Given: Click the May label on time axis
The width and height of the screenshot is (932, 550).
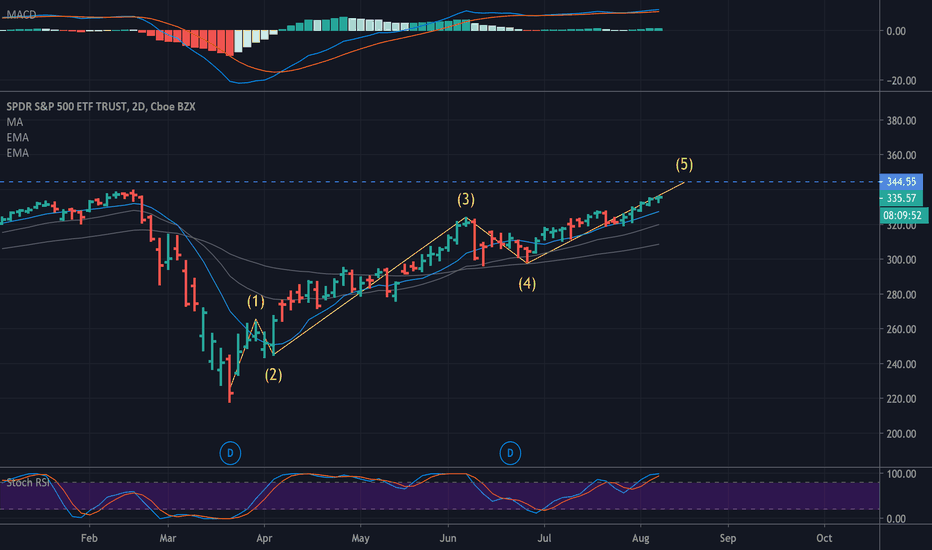Looking at the screenshot, I should tap(360, 538).
